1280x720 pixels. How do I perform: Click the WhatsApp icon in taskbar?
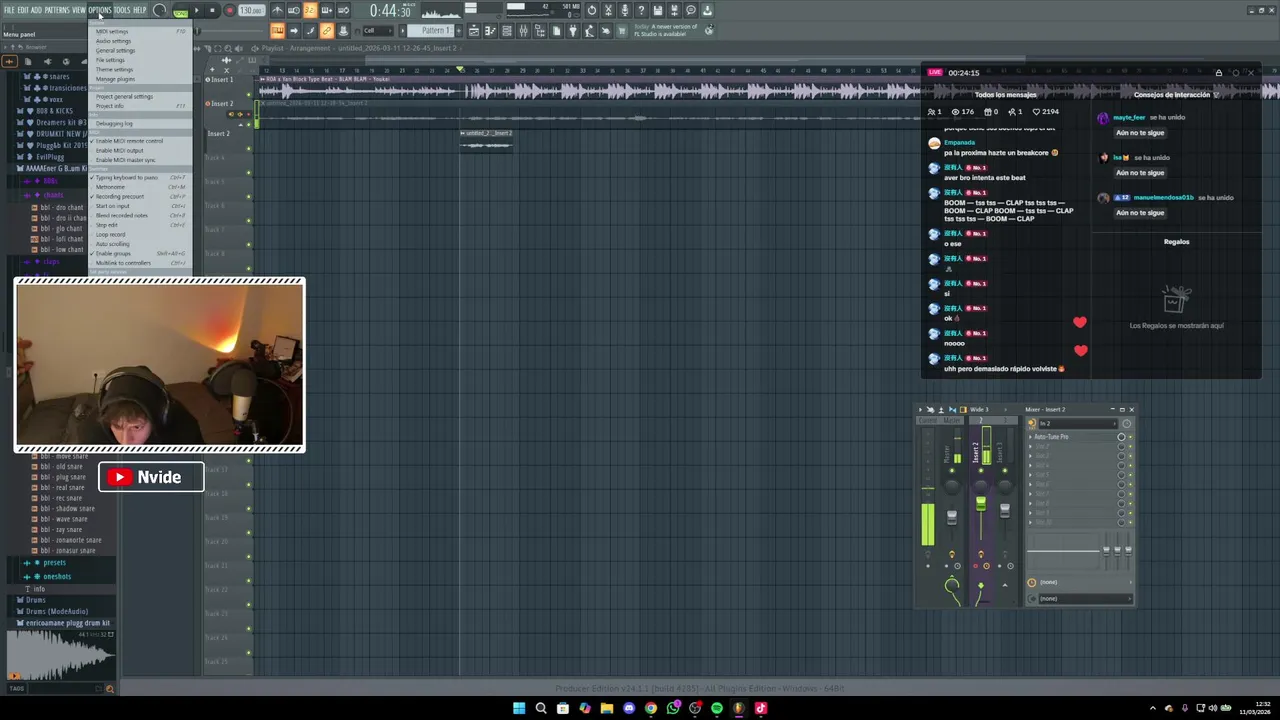pyautogui.click(x=673, y=708)
